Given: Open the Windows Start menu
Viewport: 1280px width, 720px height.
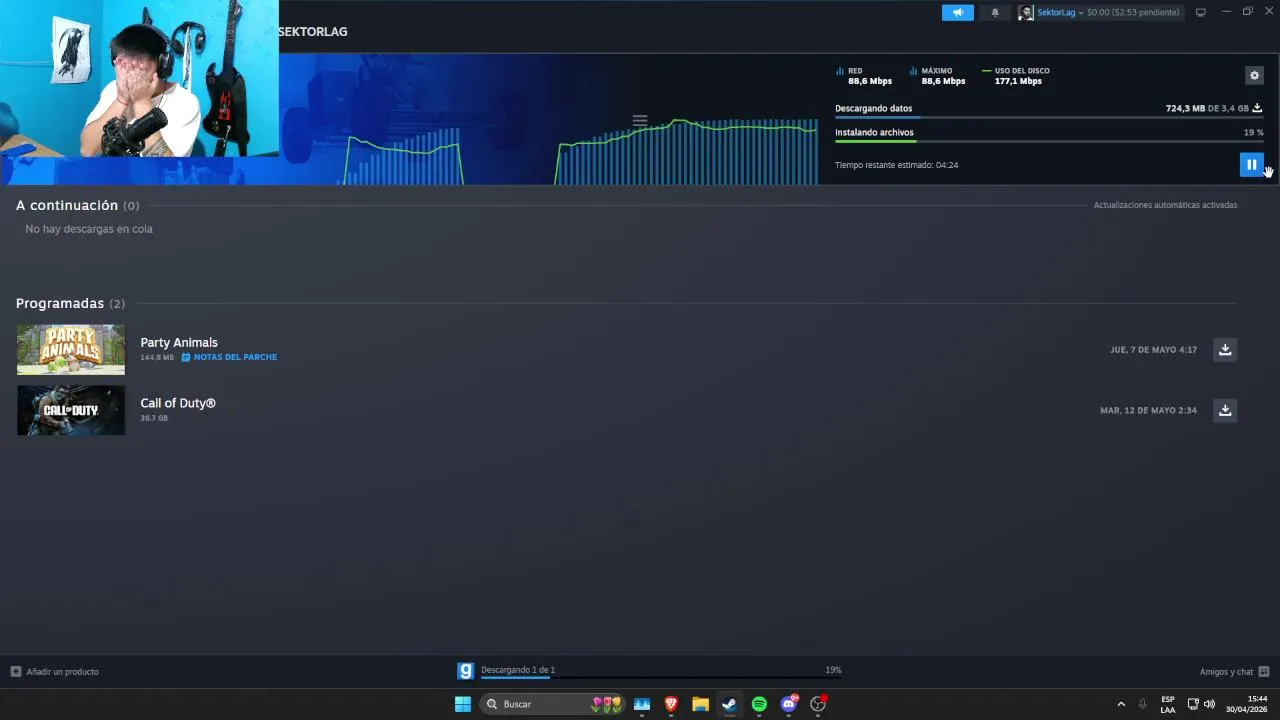Looking at the screenshot, I should 463,704.
